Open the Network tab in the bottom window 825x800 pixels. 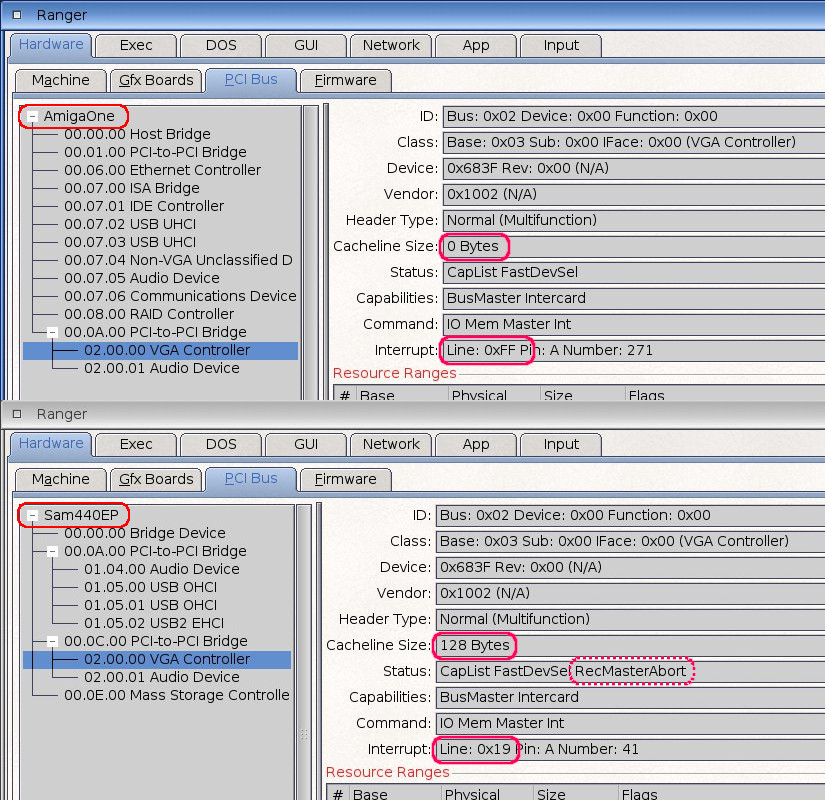click(x=391, y=444)
